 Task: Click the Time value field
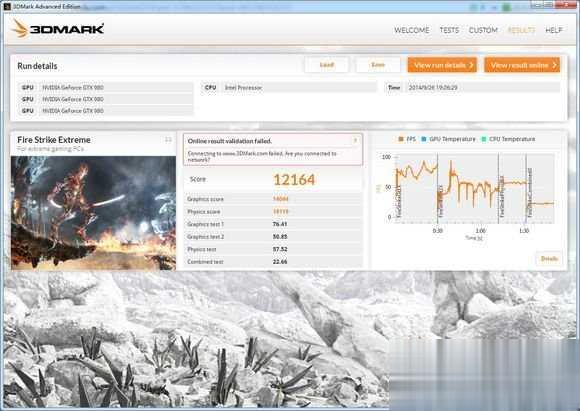click(x=483, y=88)
